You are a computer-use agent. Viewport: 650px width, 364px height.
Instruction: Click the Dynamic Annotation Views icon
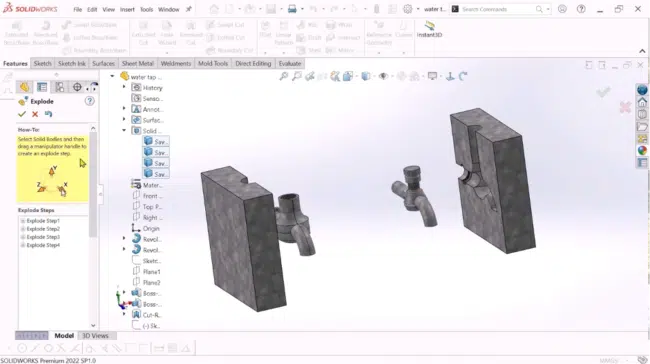(335, 76)
